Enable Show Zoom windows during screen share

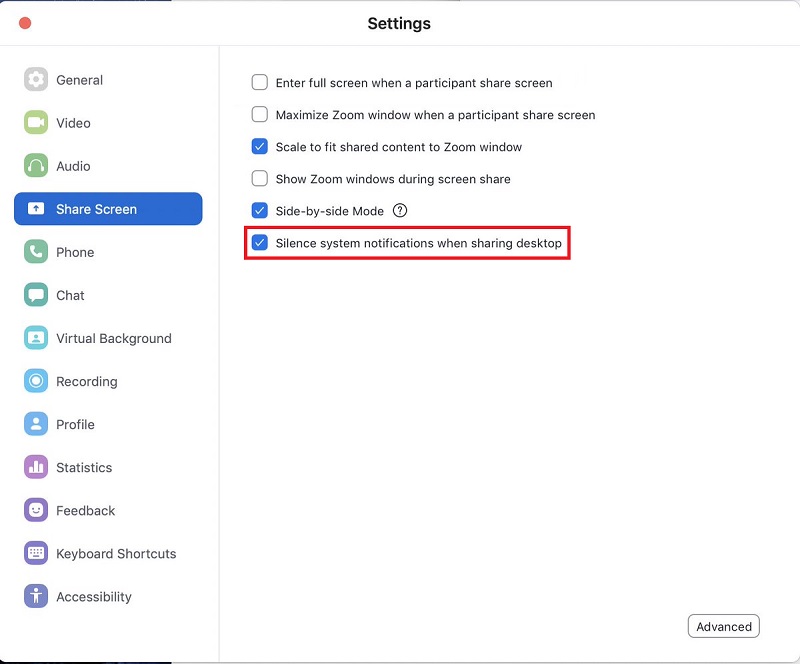click(260, 179)
